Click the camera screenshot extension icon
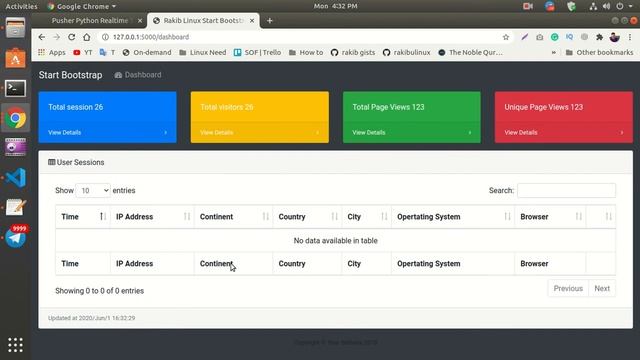Image resolution: width=640 pixels, height=360 pixels. (x=540, y=37)
